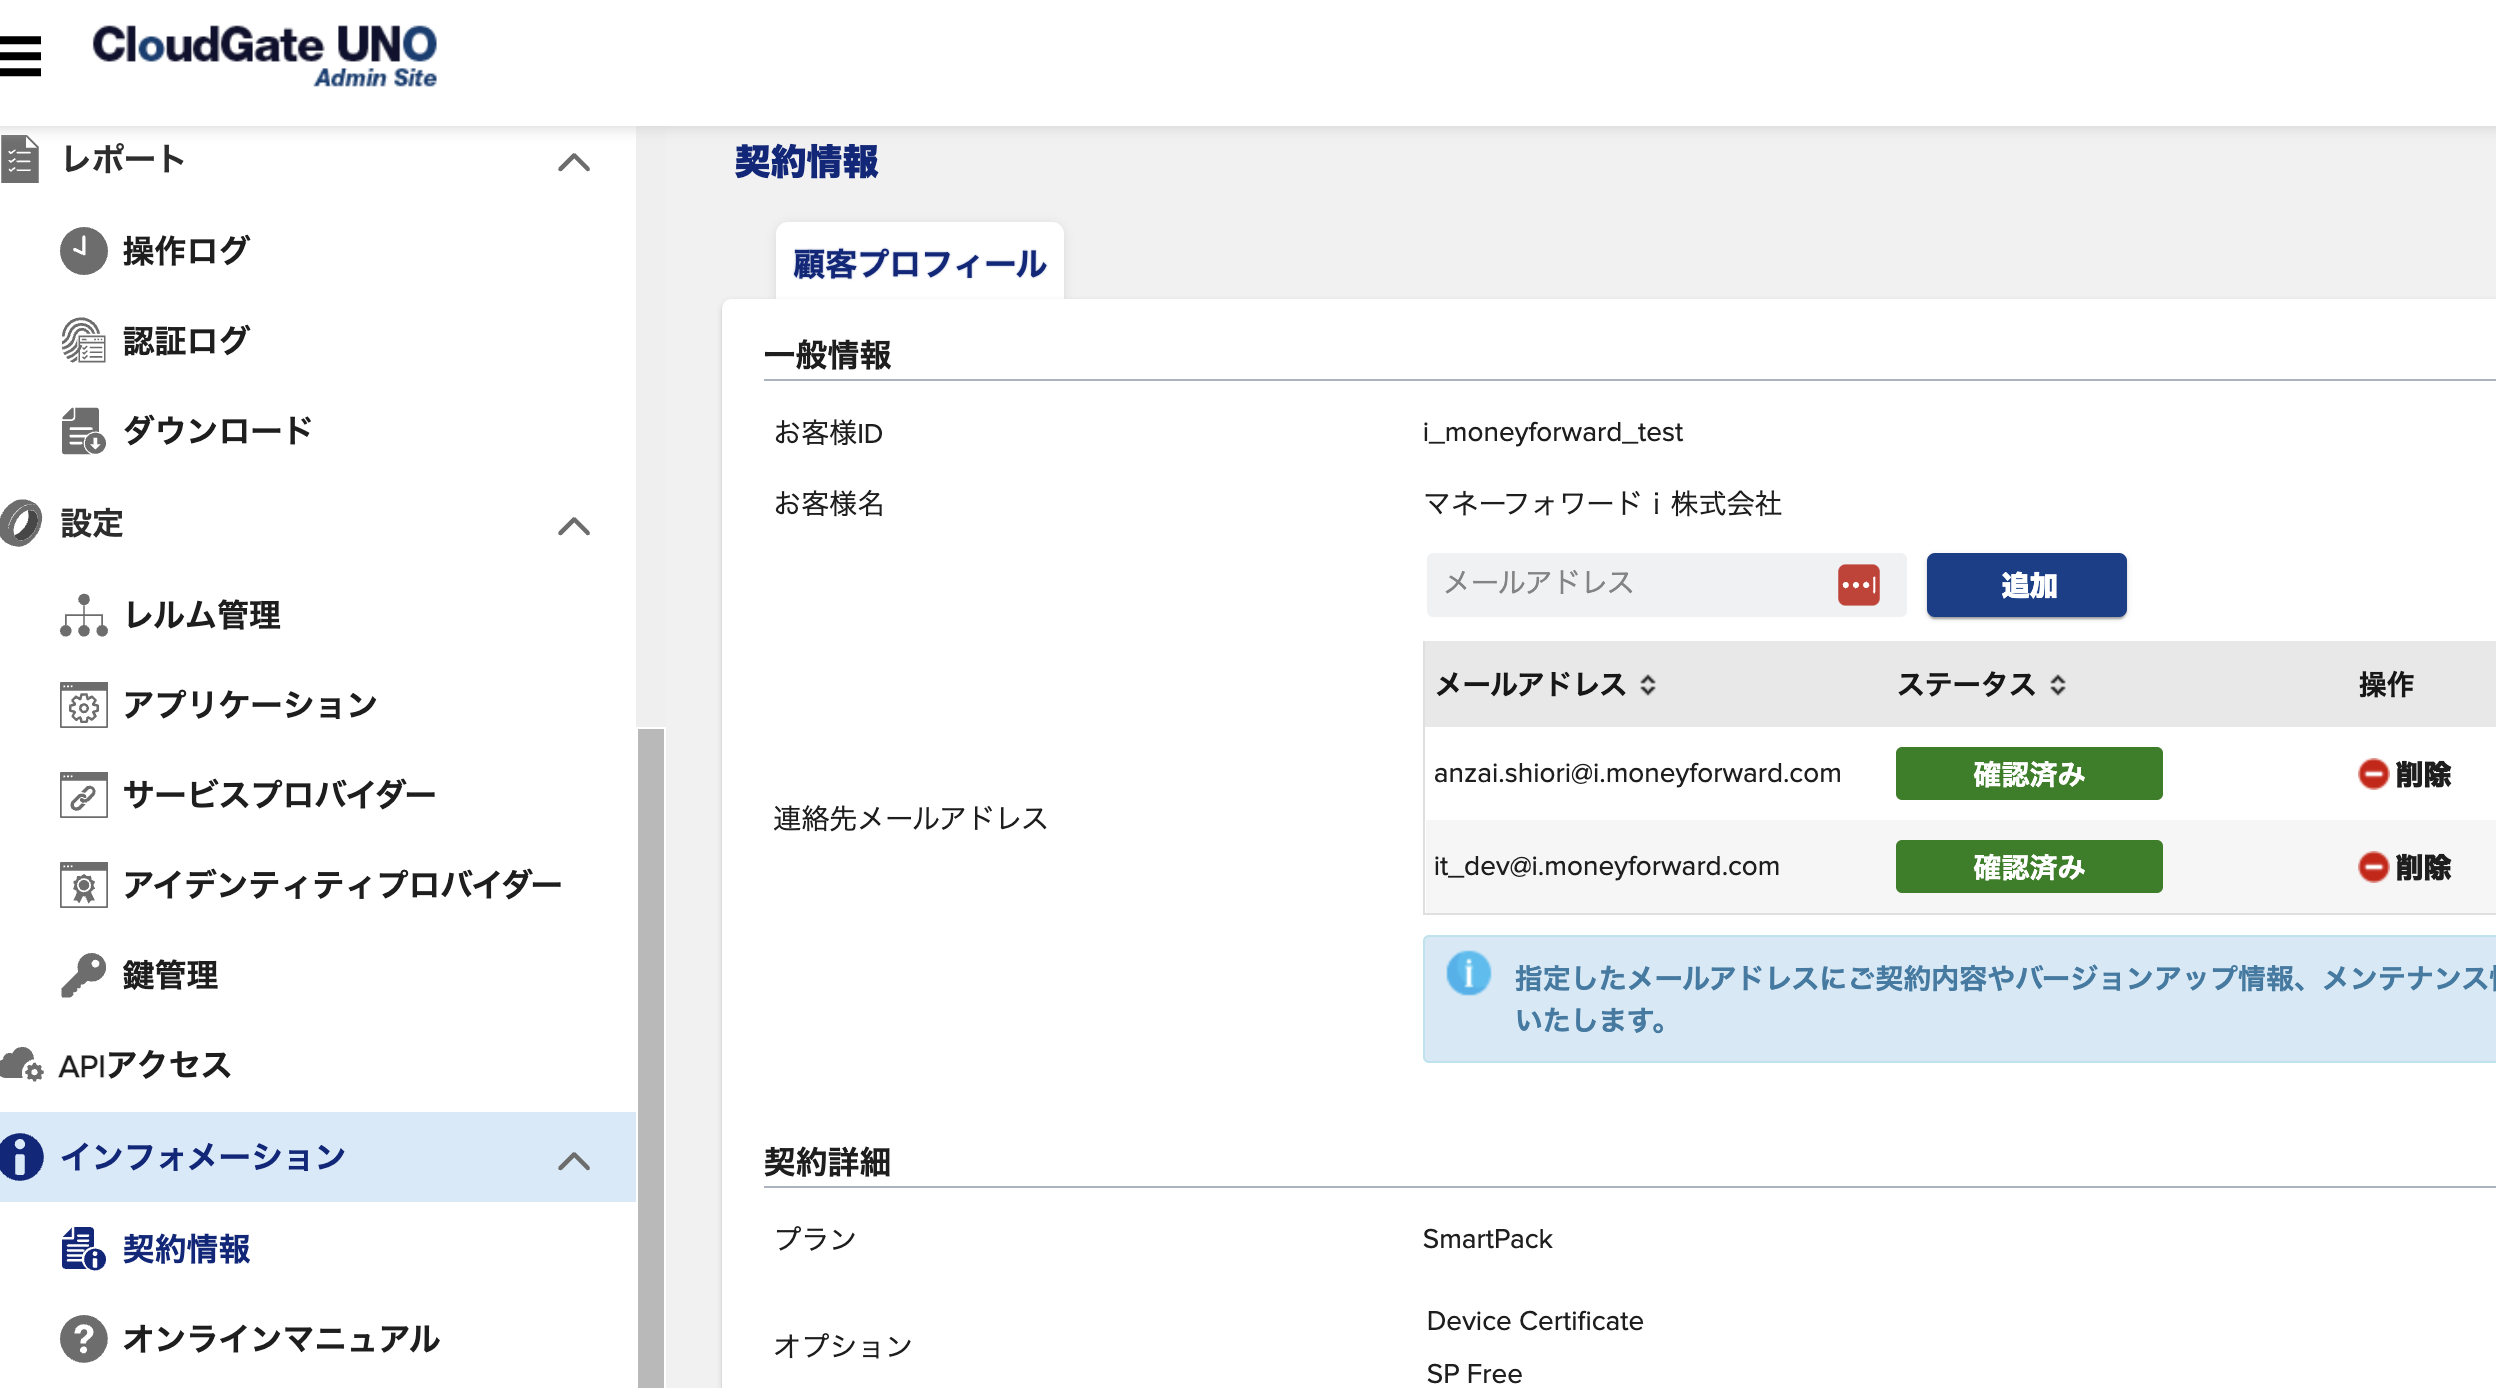
Task: Click the clock icon for 操作ログ
Action: click(83, 251)
